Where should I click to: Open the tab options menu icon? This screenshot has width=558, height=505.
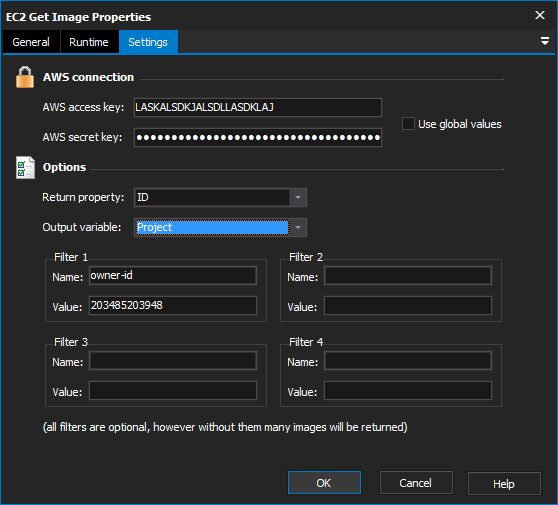544,41
